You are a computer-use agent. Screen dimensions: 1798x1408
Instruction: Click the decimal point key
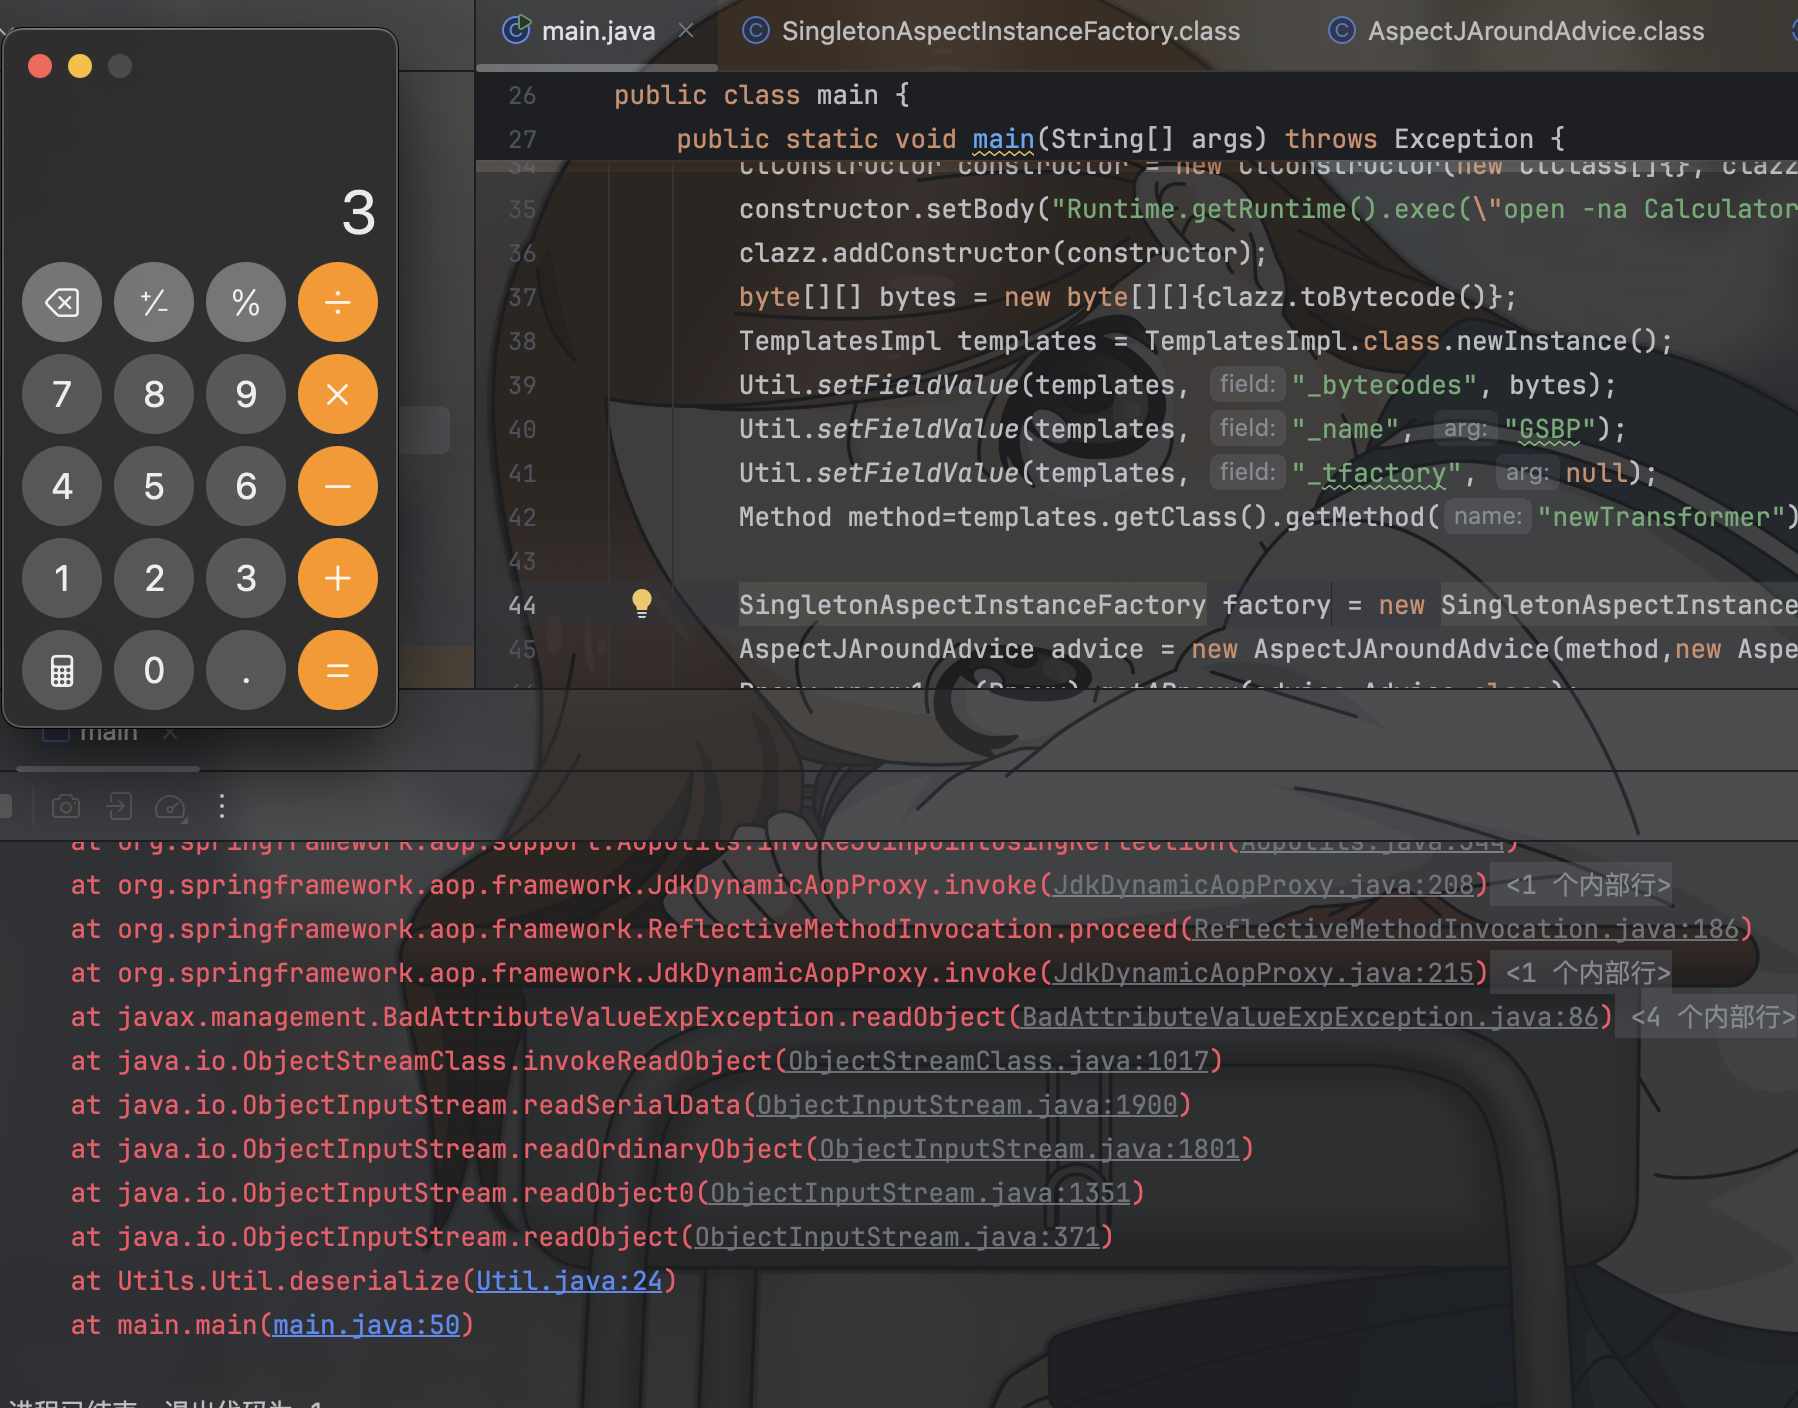point(246,670)
